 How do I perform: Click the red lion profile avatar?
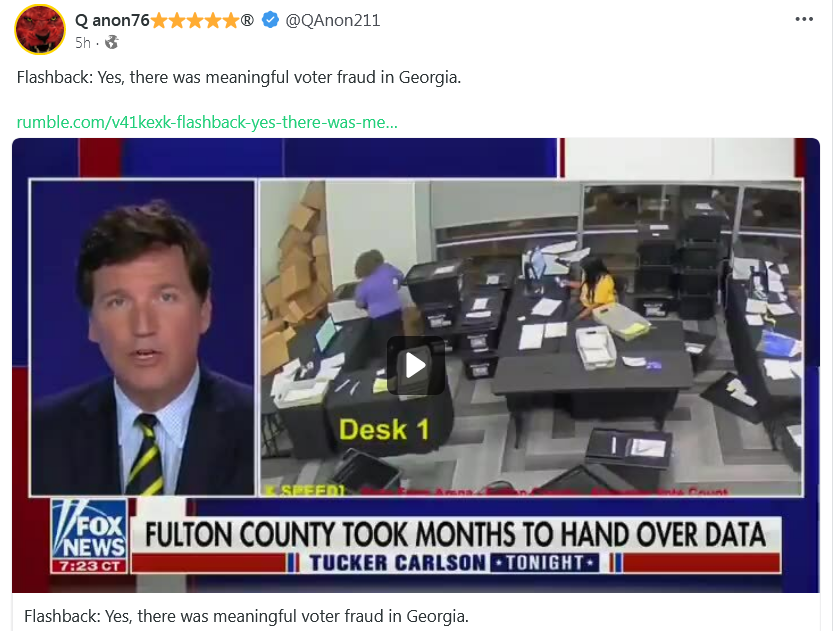coord(40,30)
